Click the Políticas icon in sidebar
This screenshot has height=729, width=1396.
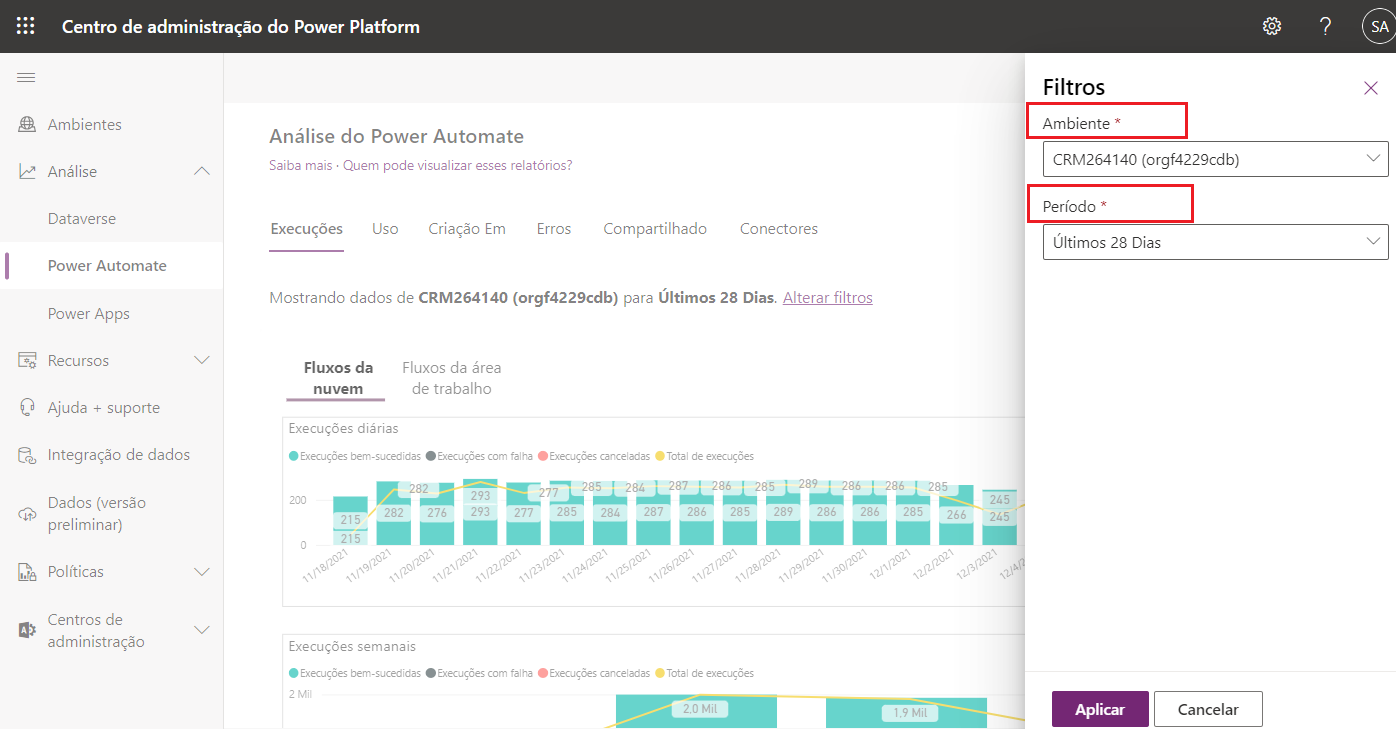coord(27,572)
